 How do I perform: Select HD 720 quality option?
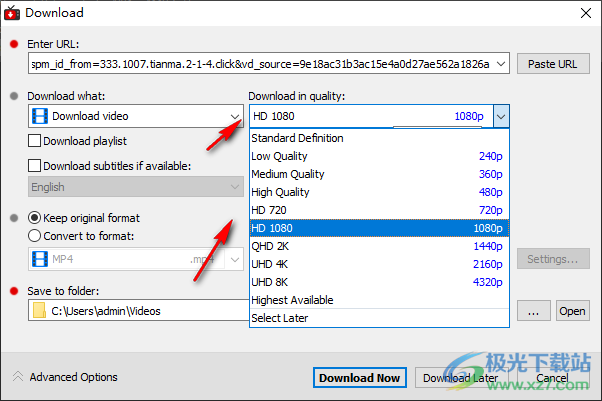point(375,210)
